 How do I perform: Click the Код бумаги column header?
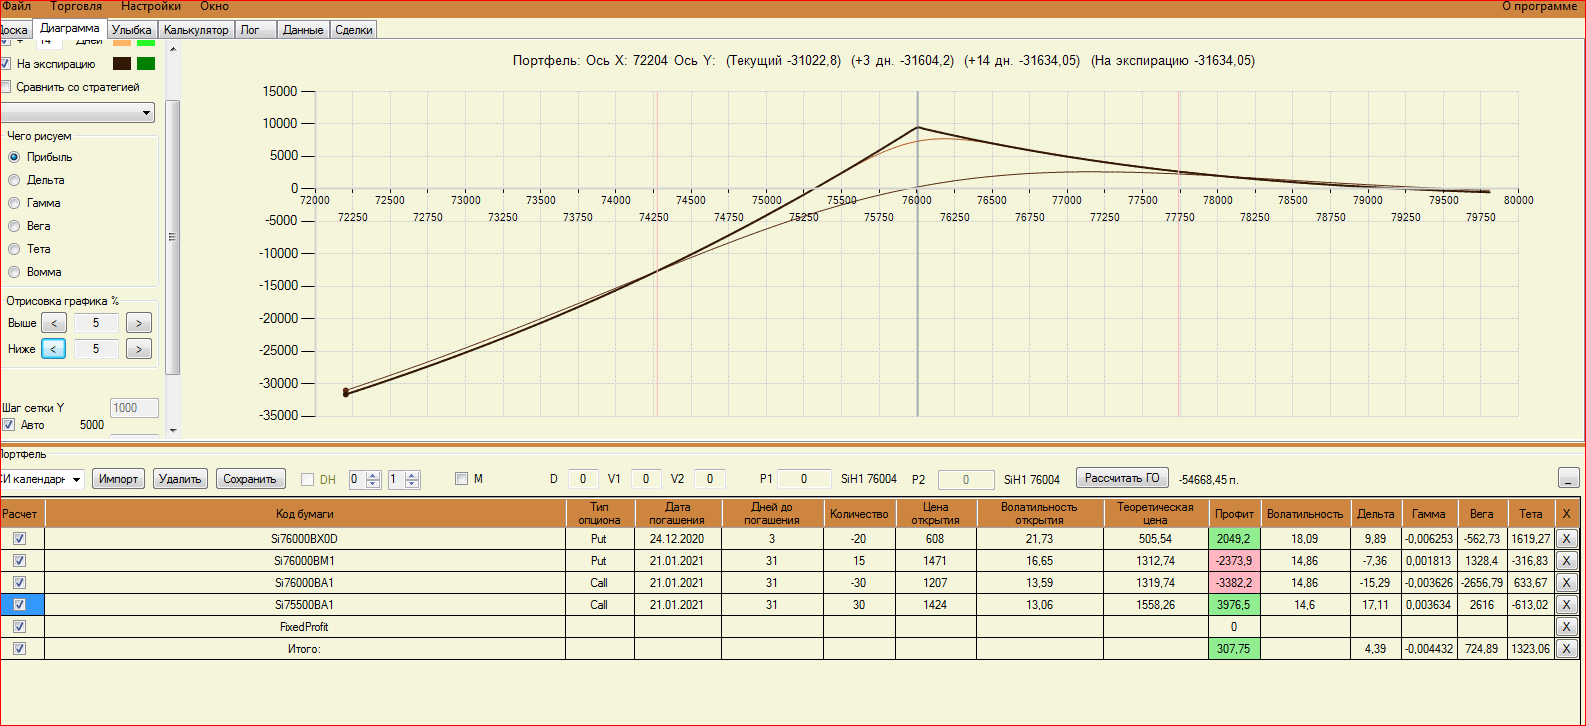pos(305,514)
